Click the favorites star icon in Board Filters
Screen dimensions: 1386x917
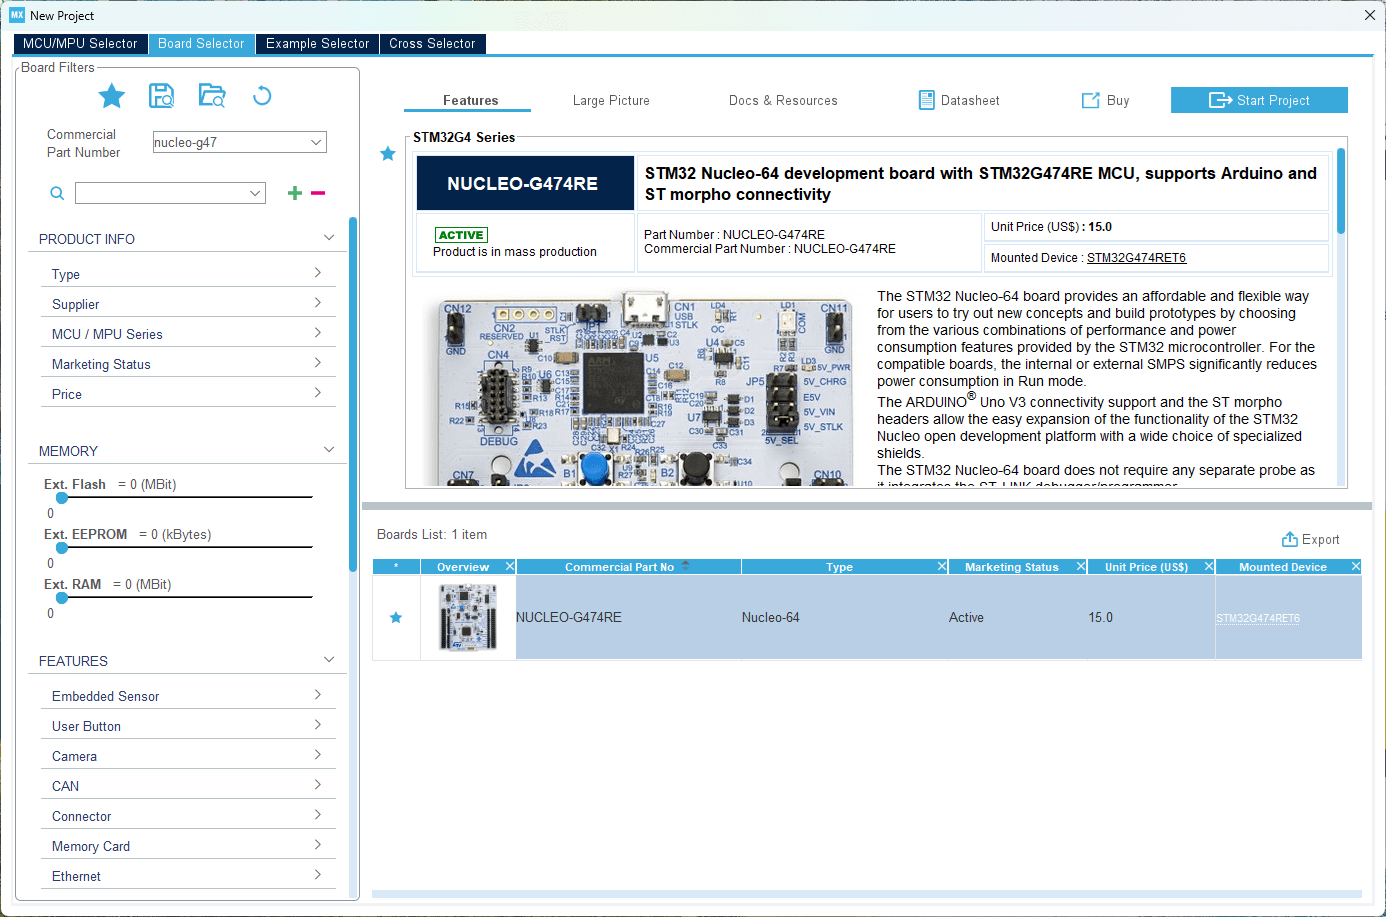pyautogui.click(x=112, y=96)
